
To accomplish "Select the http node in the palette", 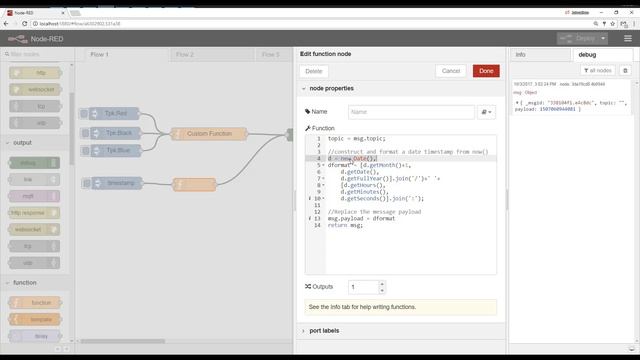I will 36,73.
